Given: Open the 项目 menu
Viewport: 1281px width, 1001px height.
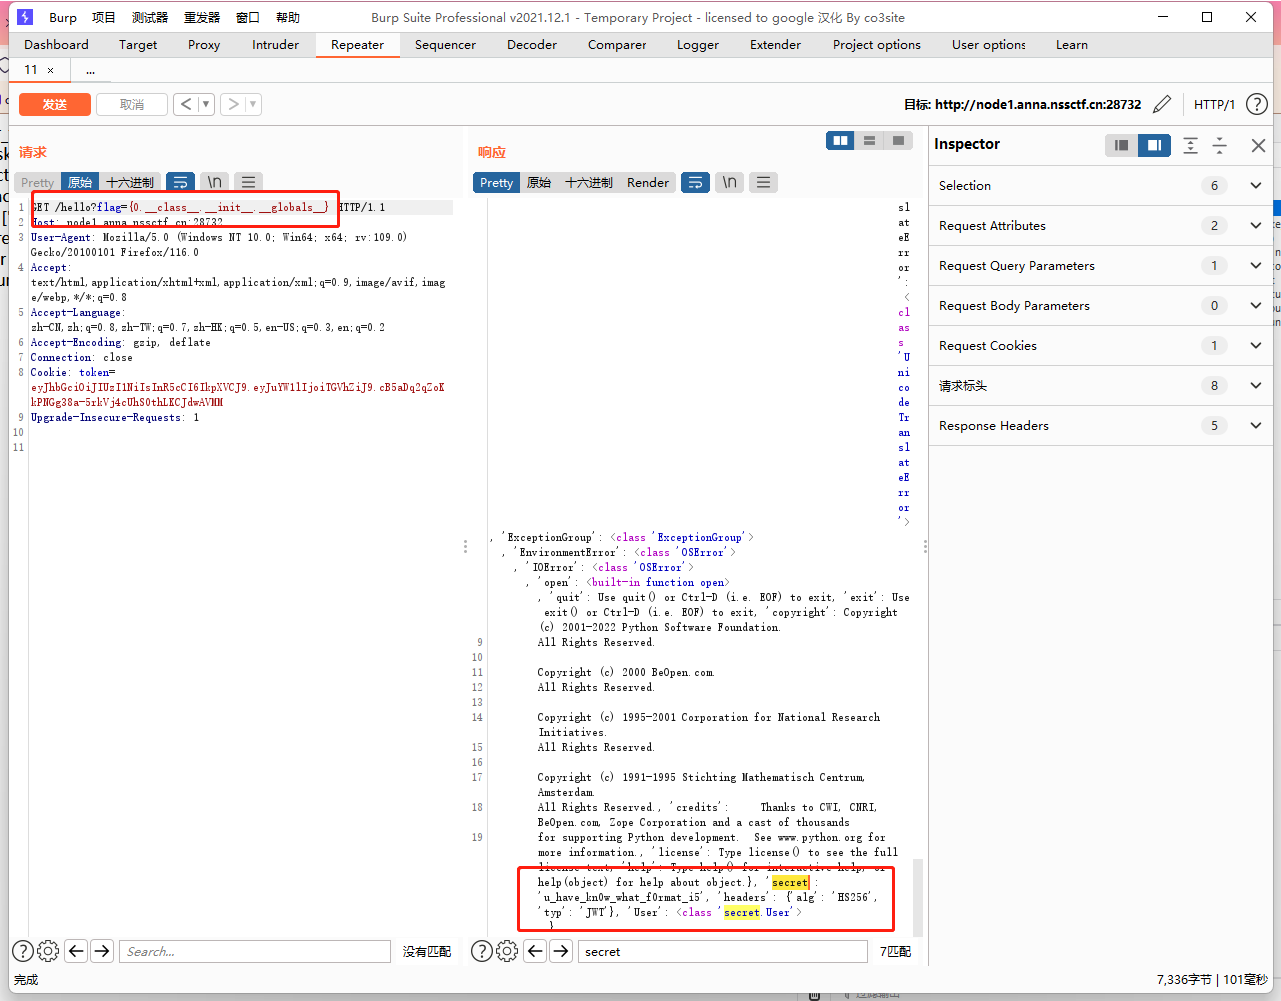Looking at the screenshot, I should point(104,17).
